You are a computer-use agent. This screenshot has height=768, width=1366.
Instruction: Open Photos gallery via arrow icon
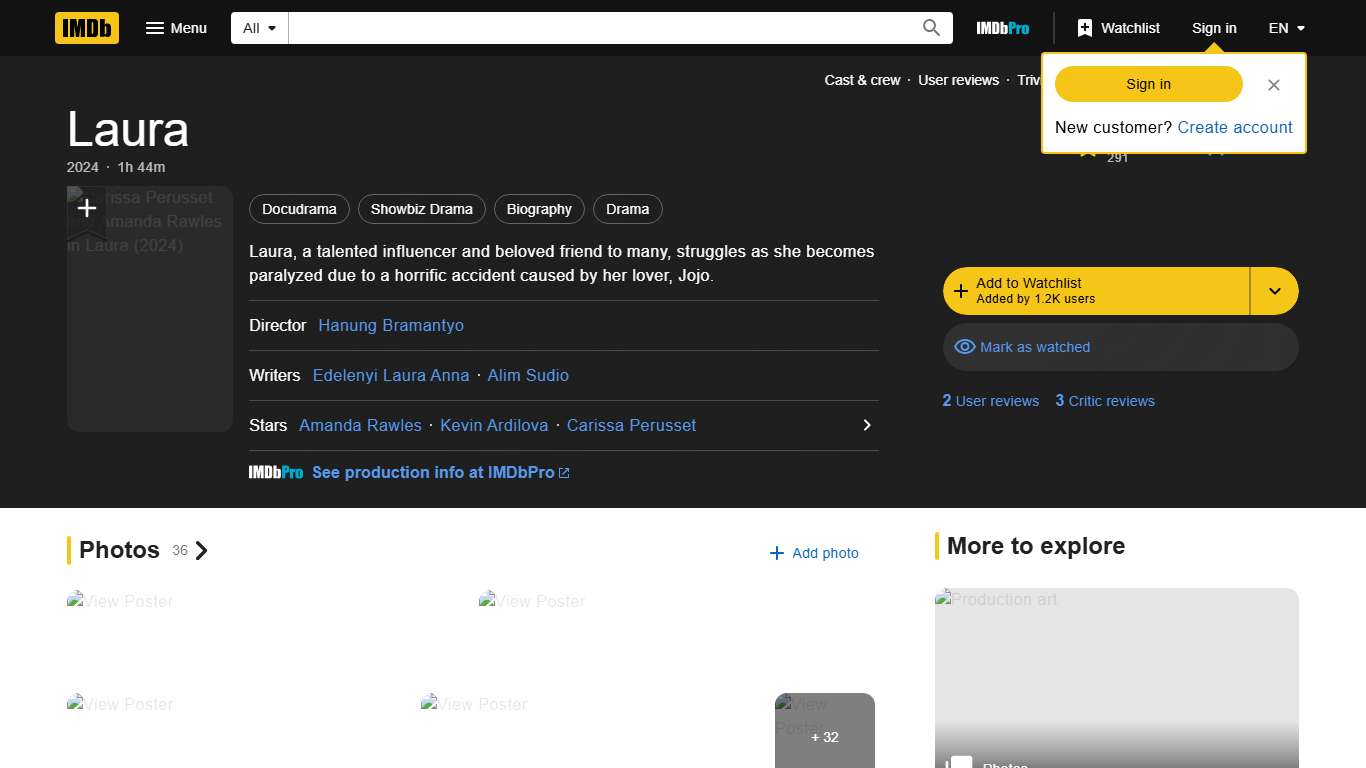pos(202,550)
